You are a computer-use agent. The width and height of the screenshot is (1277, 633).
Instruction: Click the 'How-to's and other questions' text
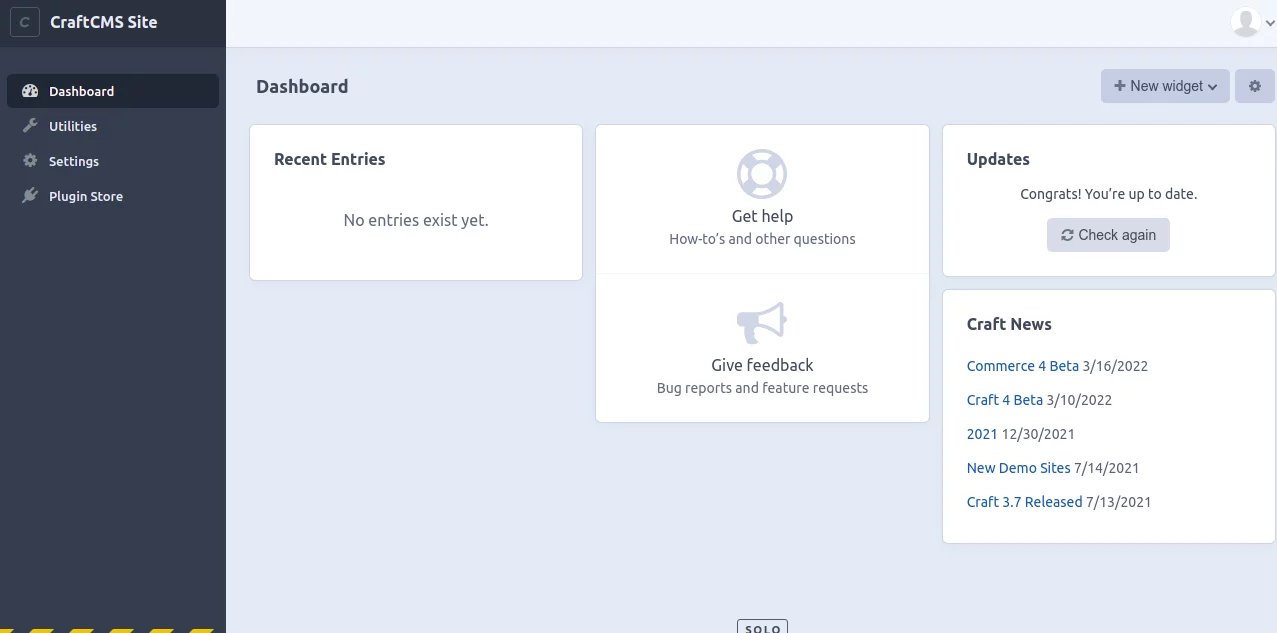(x=762, y=239)
